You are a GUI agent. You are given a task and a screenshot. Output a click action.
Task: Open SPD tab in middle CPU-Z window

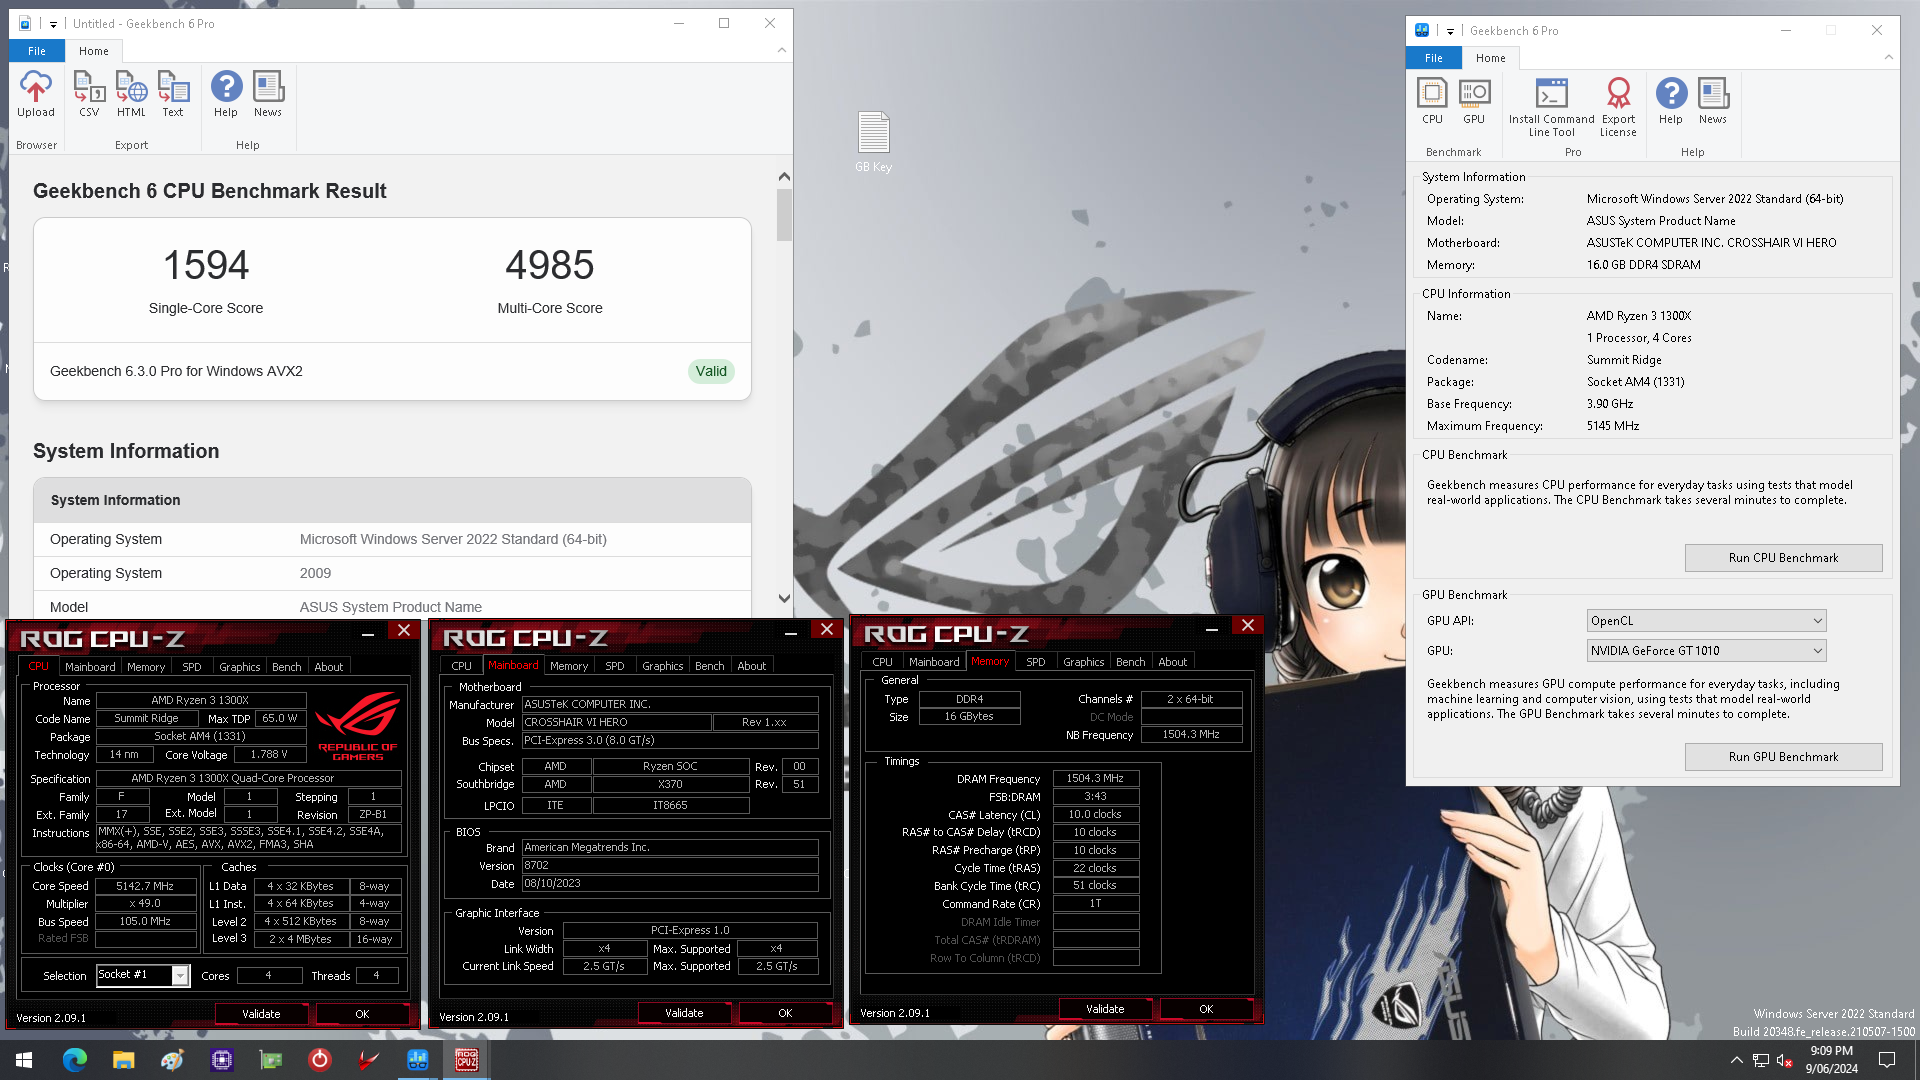coord(615,666)
